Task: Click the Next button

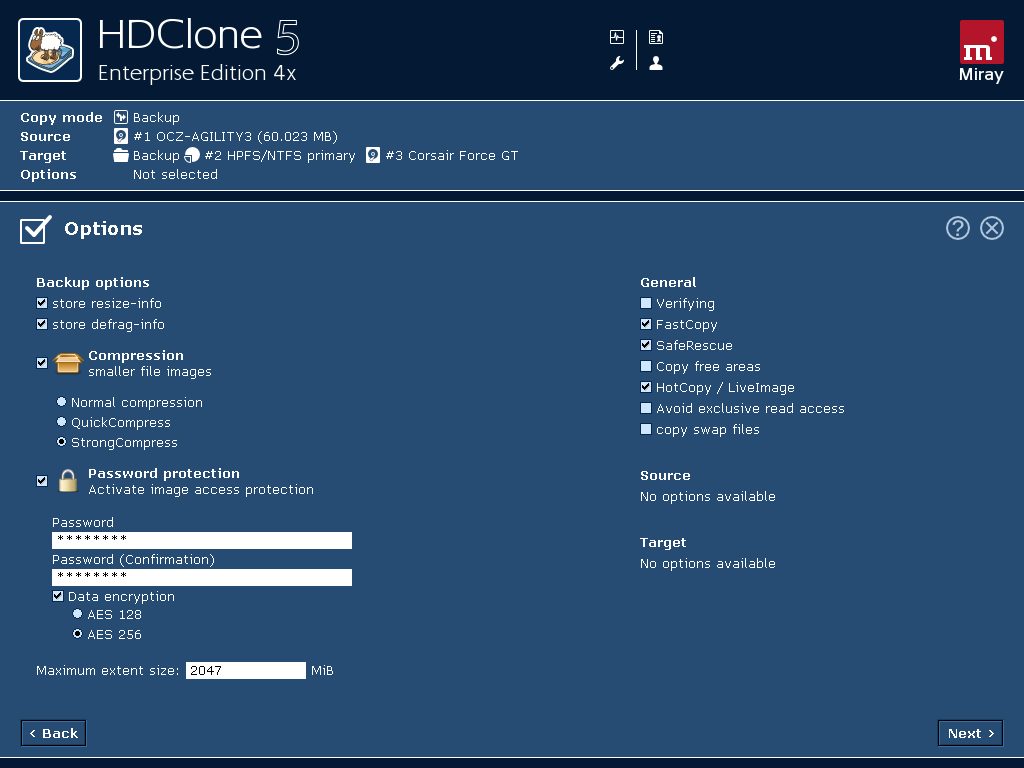Action: pyautogui.click(x=970, y=733)
